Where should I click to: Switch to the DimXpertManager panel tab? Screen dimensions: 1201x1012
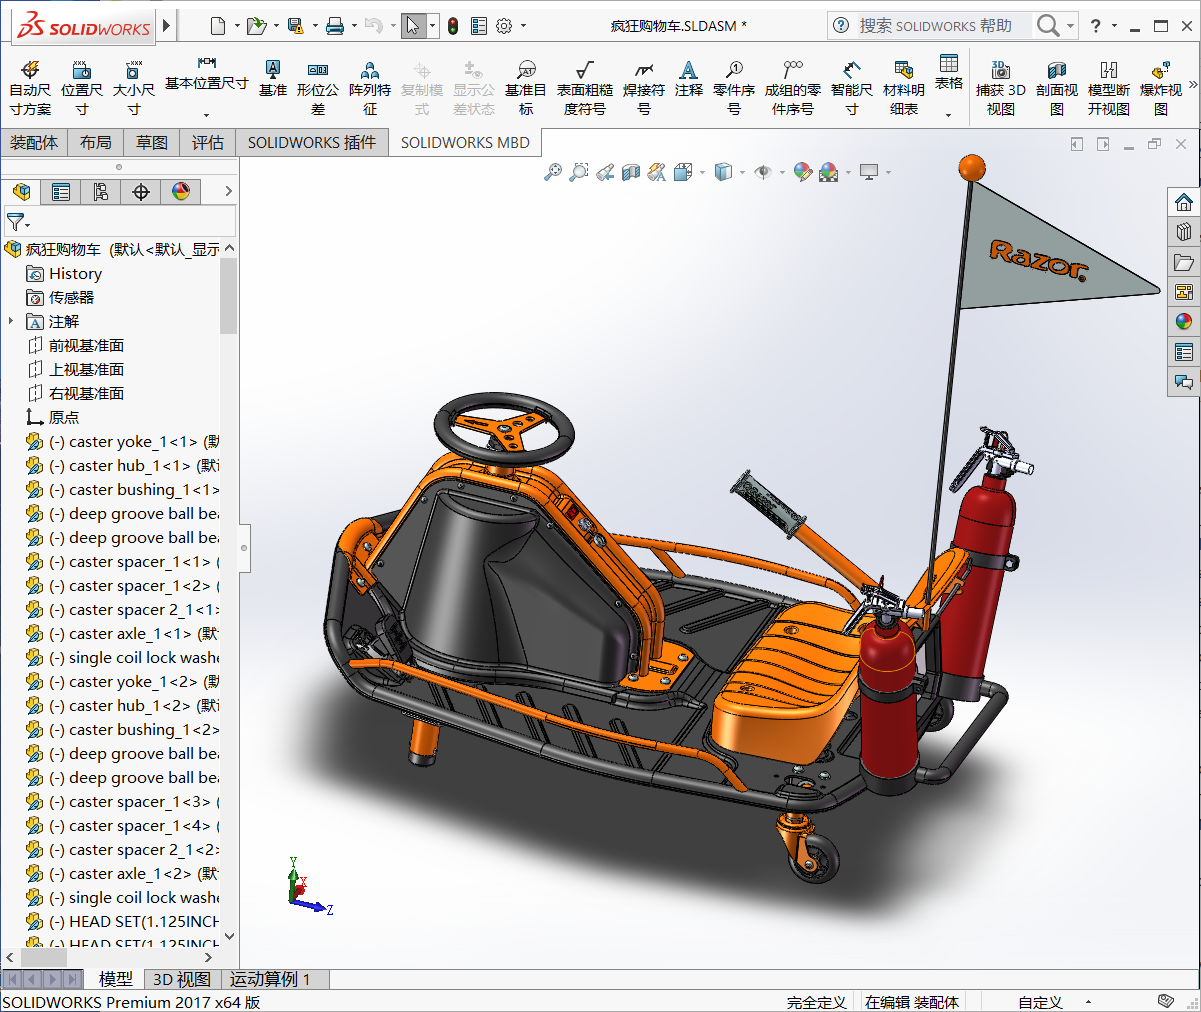point(141,191)
